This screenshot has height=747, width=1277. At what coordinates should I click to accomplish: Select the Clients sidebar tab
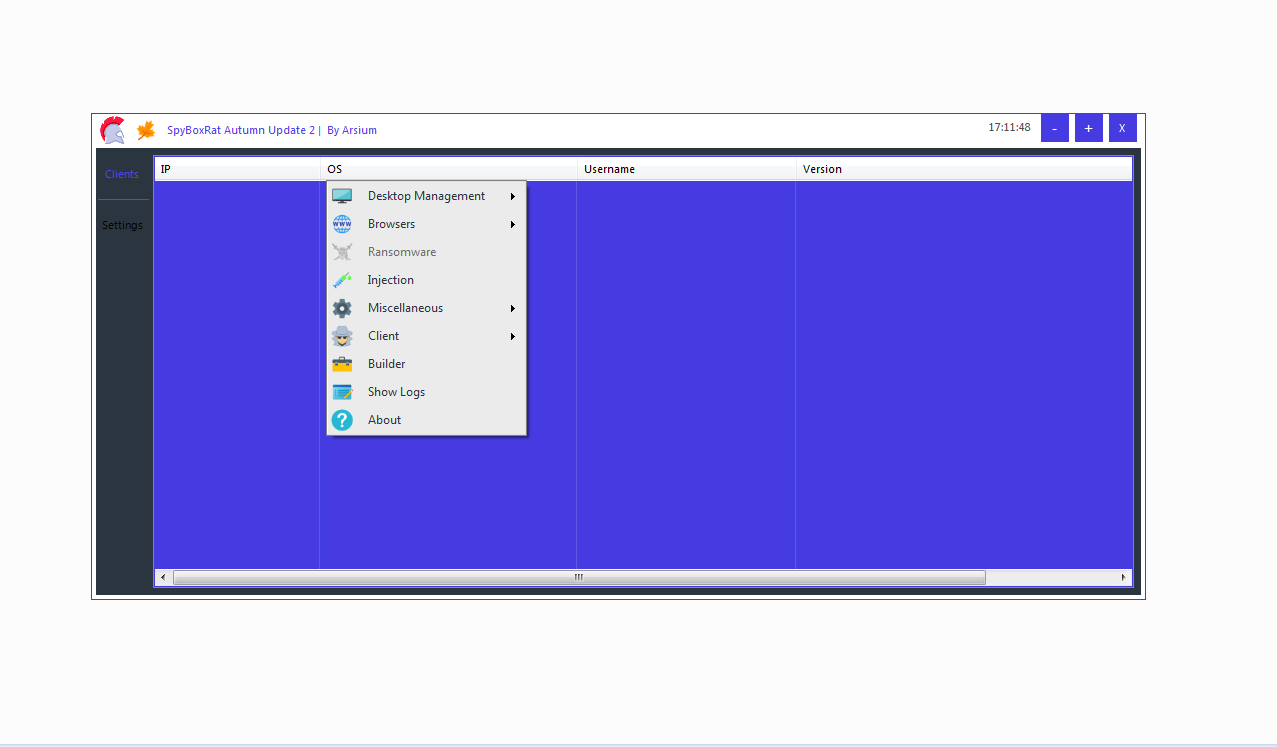(x=122, y=174)
